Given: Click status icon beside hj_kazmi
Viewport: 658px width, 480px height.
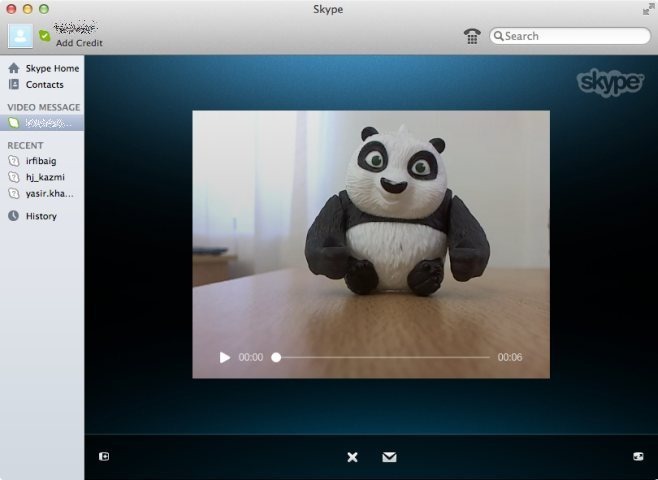Looking at the screenshot, I should coord(14,177).
